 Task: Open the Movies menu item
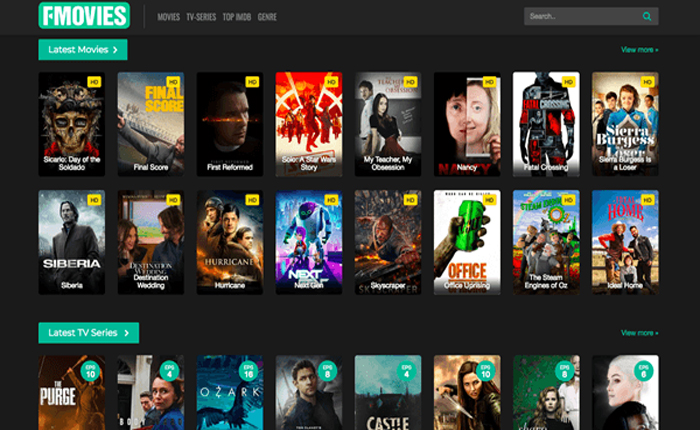pos(169,17)
